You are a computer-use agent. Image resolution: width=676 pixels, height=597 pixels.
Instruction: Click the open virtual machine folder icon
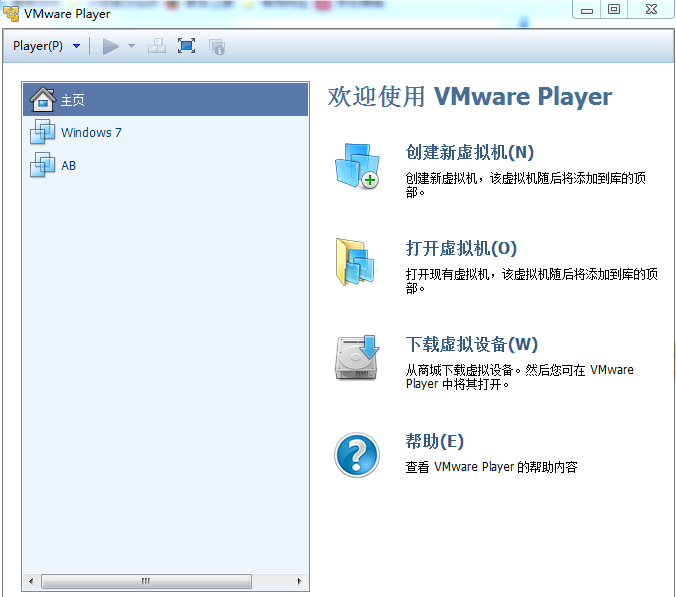(x=356, y=262)
